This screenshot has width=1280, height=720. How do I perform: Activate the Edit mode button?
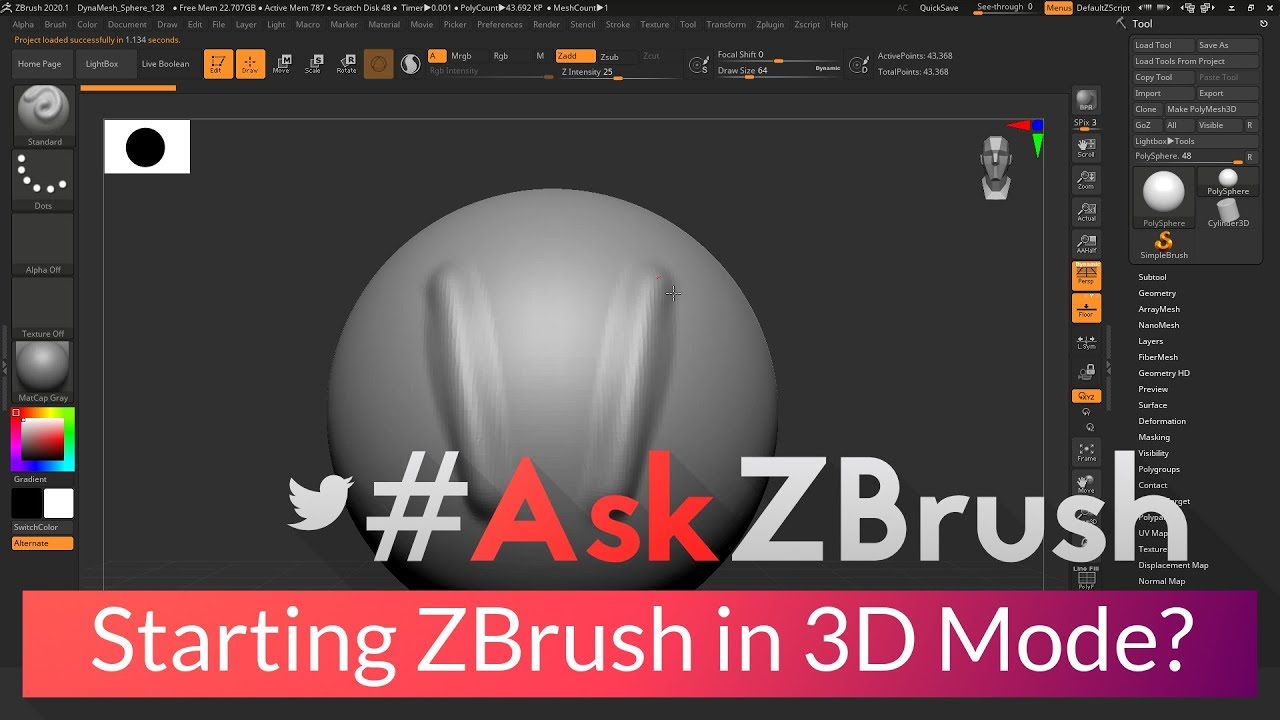pos(218,64)
